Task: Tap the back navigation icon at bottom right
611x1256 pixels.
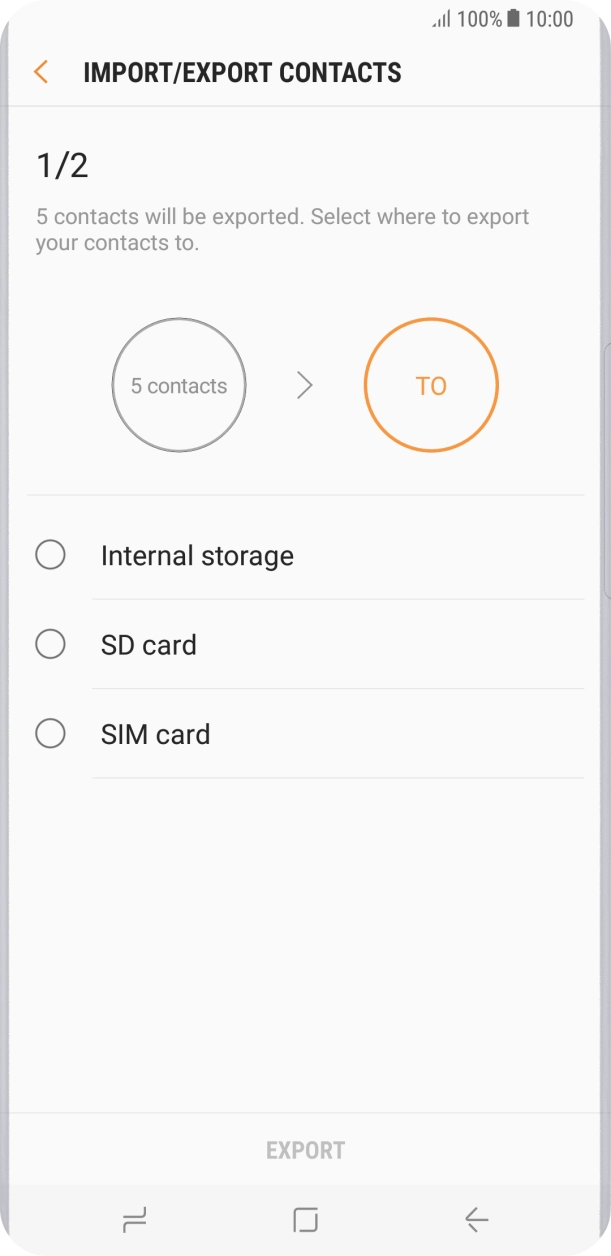Action: pos(476,1220)
